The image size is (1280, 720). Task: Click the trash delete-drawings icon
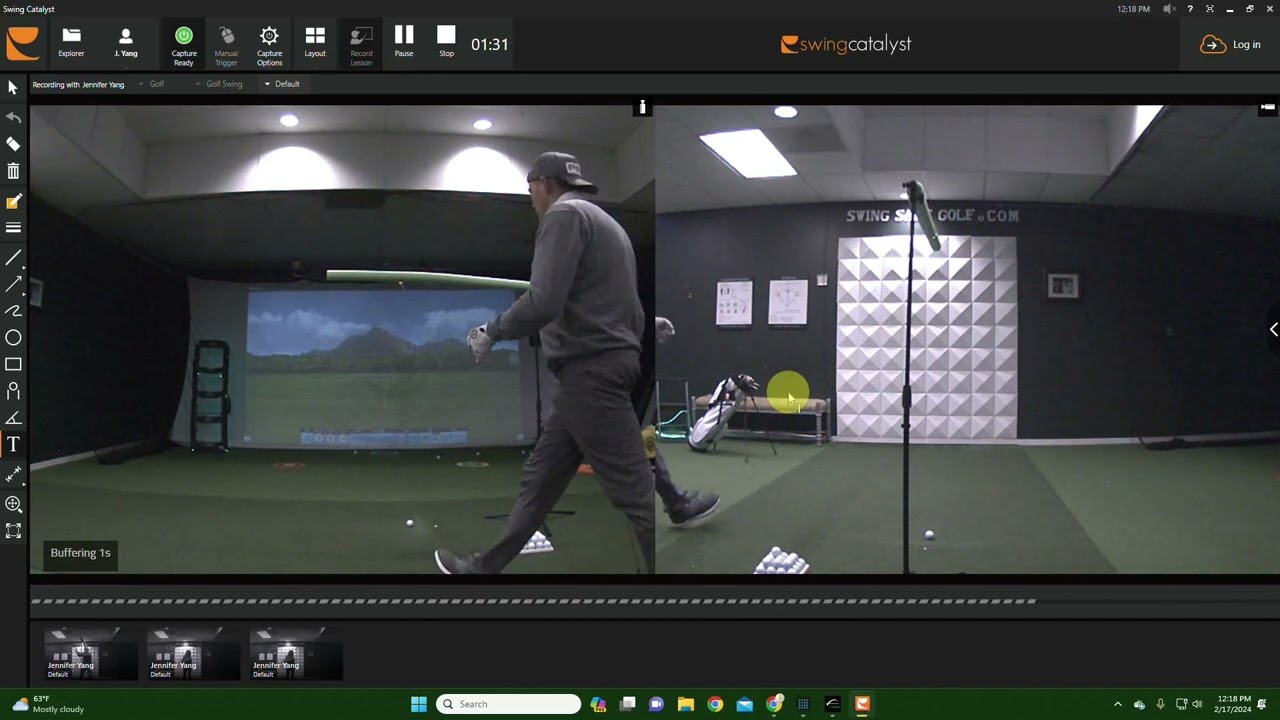coord(13,172)
